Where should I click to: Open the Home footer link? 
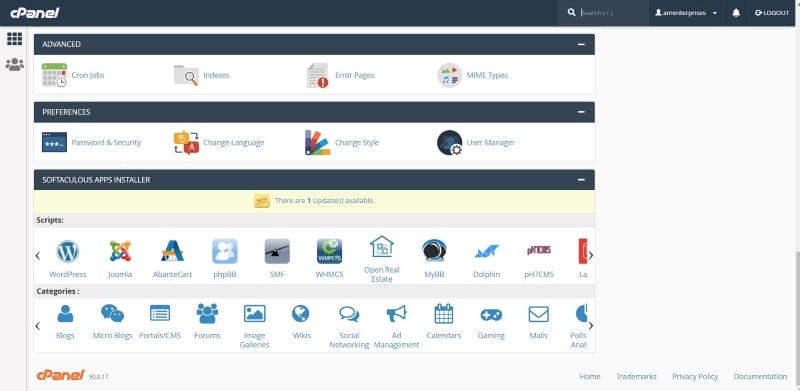[590, 376]
